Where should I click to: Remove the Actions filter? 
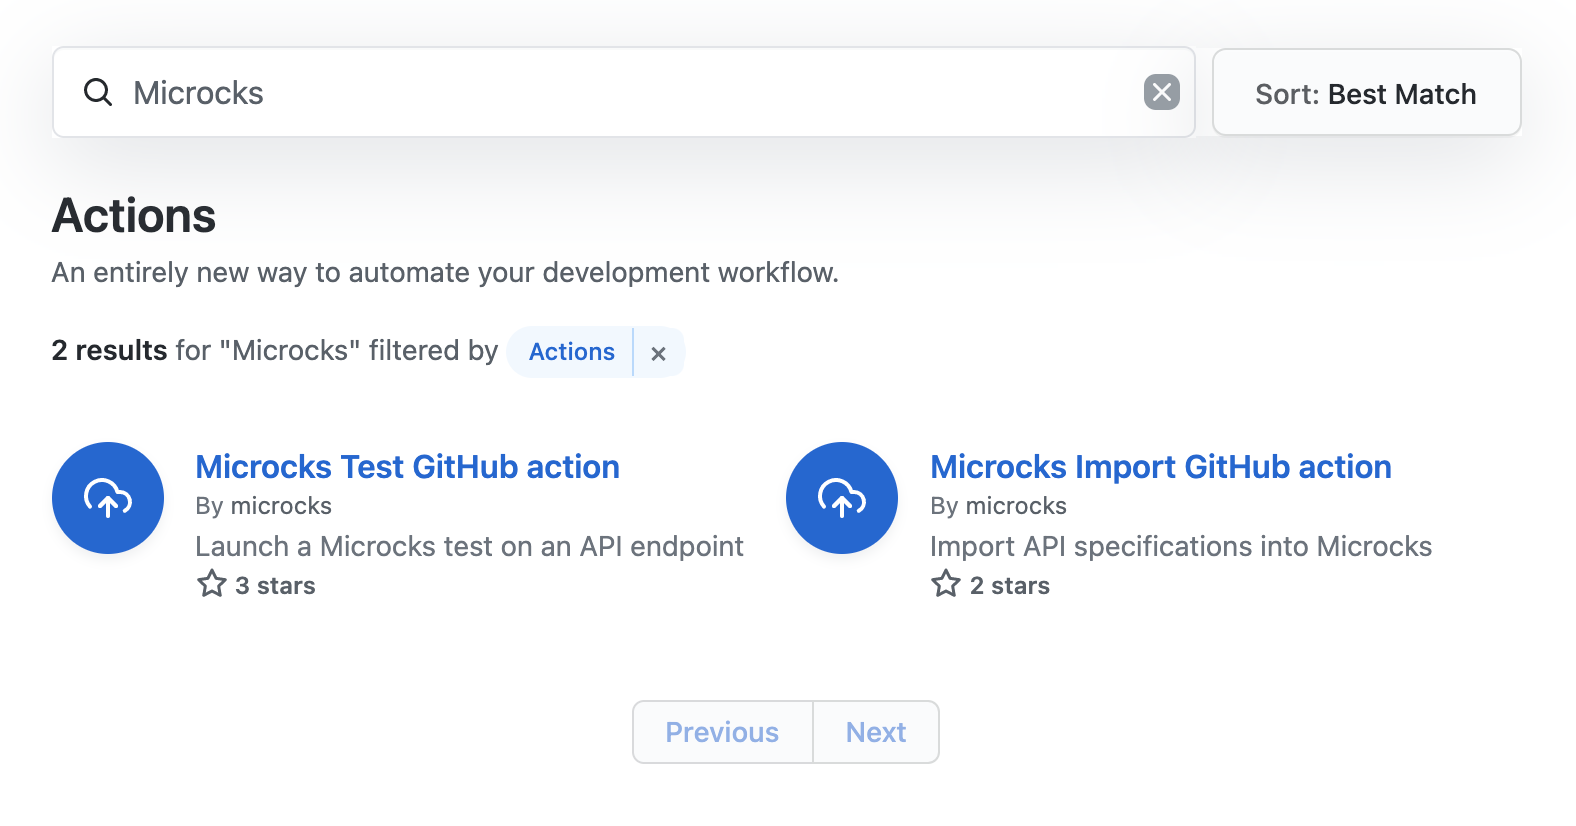658,353
